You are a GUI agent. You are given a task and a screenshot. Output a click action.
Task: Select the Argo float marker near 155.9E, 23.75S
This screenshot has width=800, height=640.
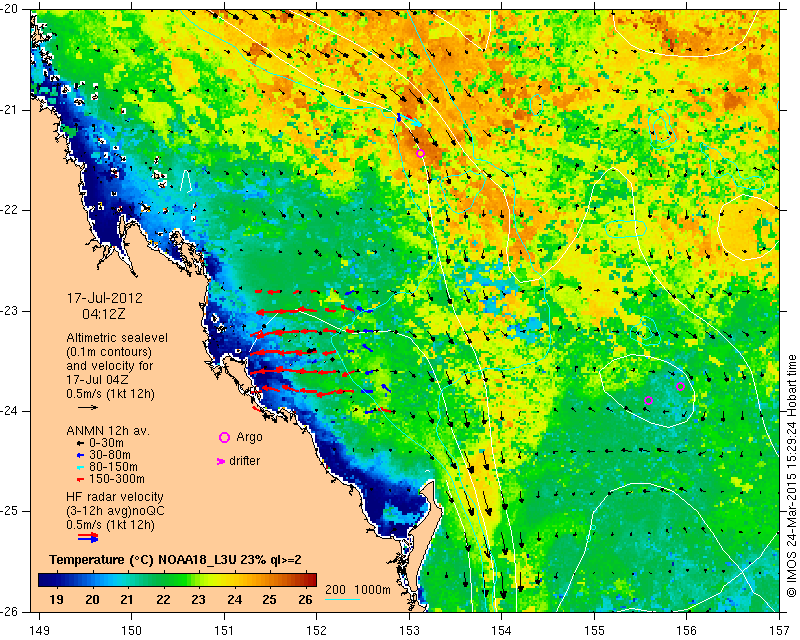680,386
